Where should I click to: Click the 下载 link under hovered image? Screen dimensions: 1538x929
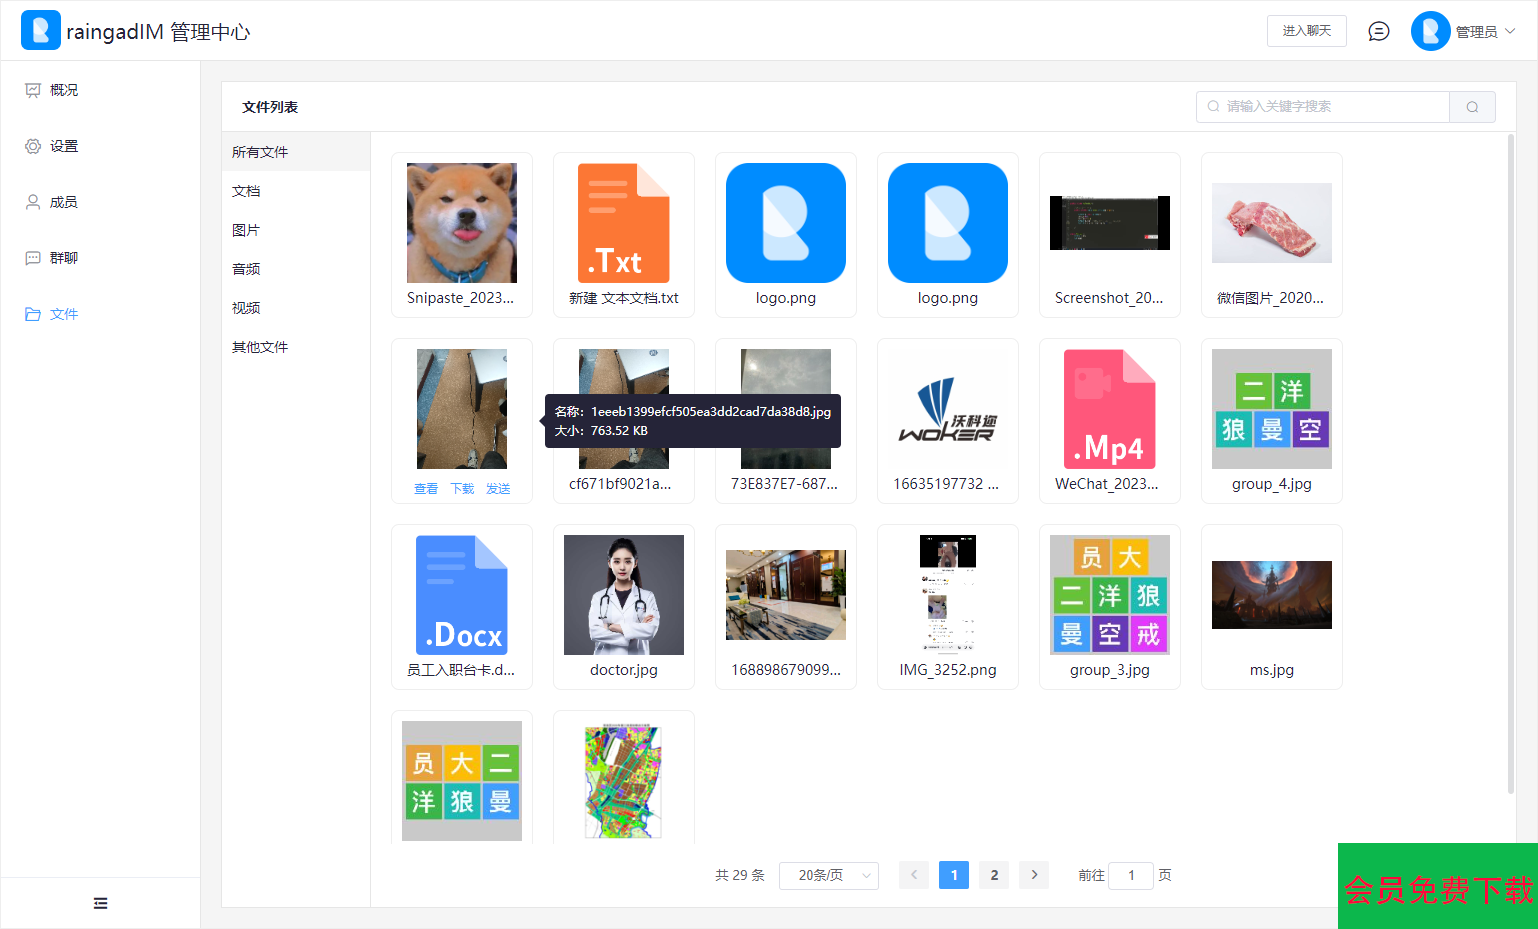coord(462,489)
